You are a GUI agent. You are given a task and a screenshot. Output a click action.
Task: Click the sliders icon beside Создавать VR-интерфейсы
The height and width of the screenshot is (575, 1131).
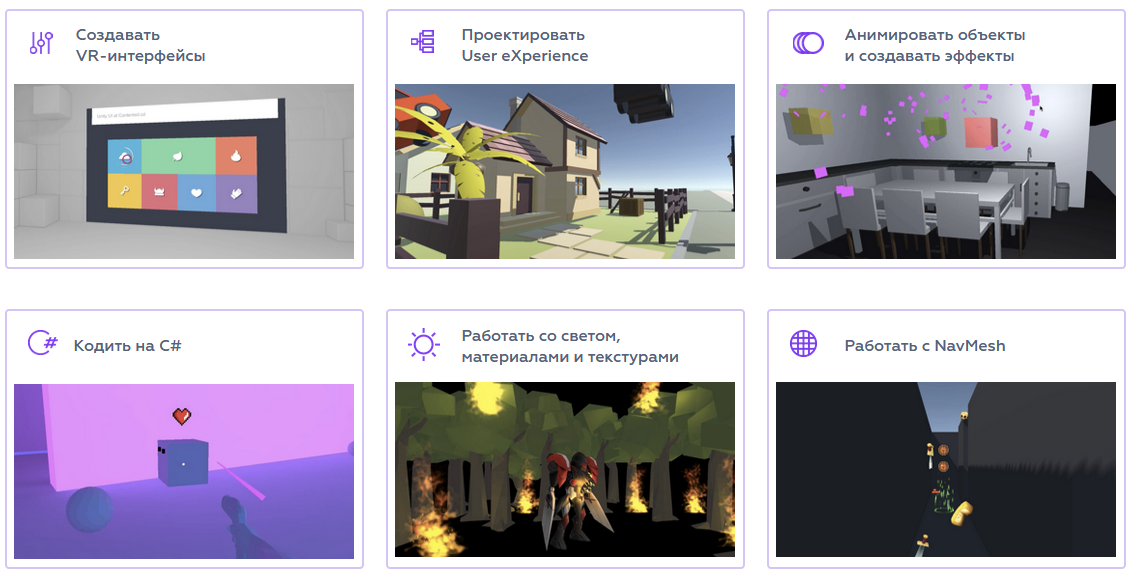41,43
